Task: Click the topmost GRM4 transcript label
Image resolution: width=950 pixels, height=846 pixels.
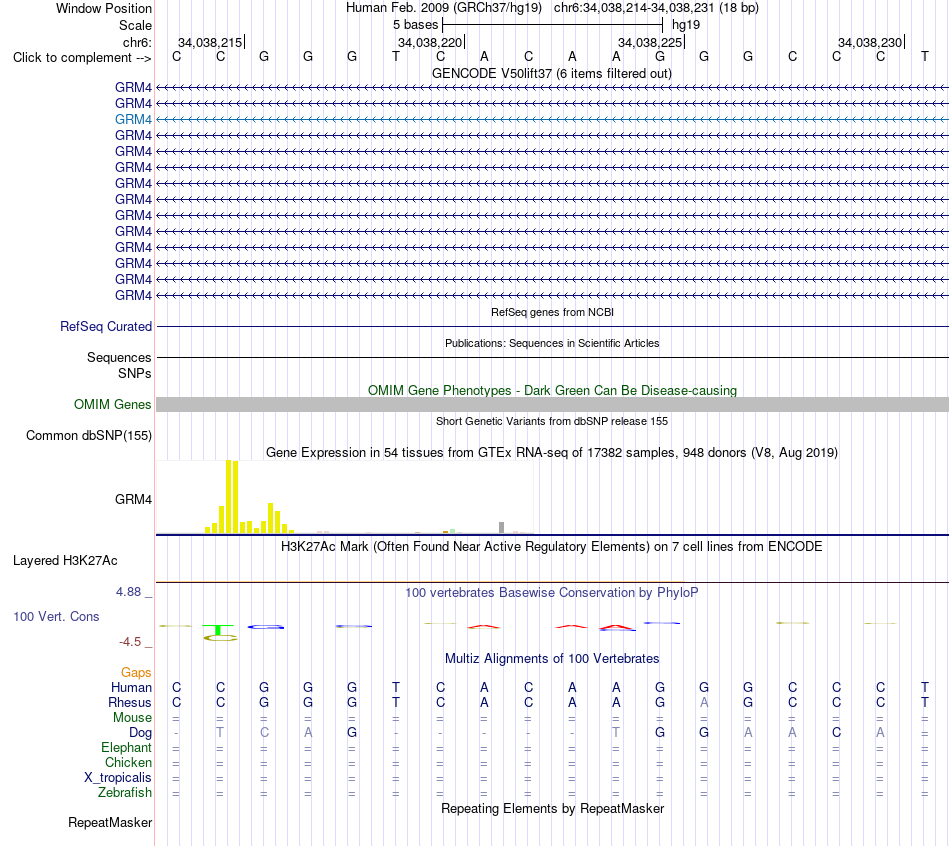Action: click(133, 87)
